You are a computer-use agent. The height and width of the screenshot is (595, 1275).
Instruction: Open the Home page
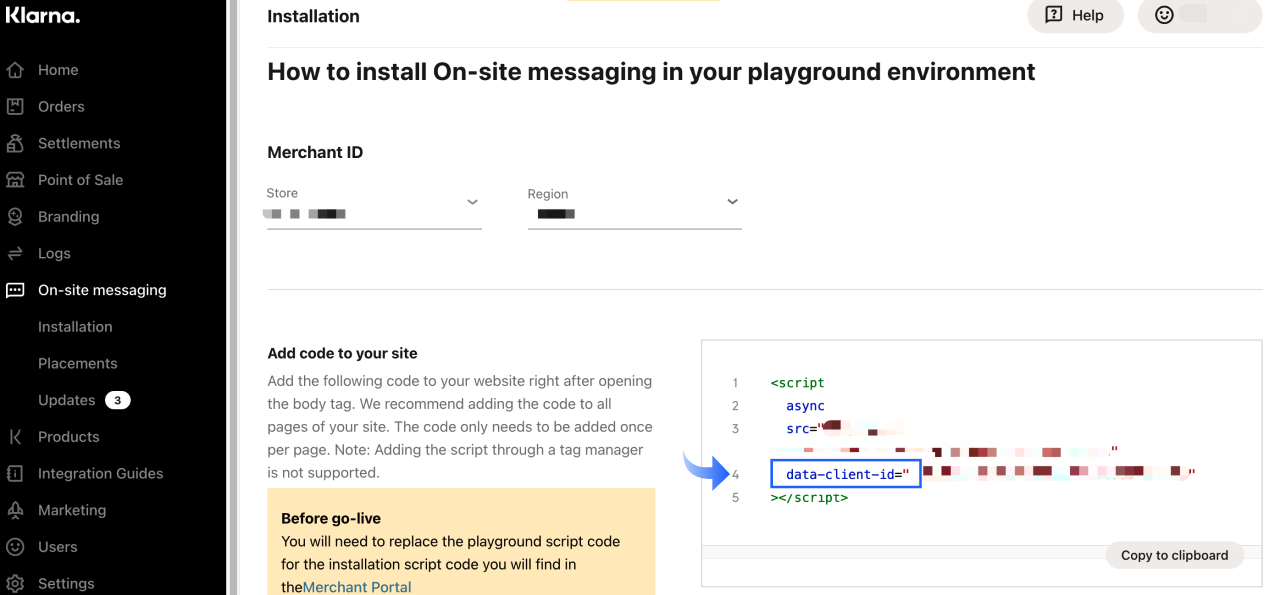58,70
